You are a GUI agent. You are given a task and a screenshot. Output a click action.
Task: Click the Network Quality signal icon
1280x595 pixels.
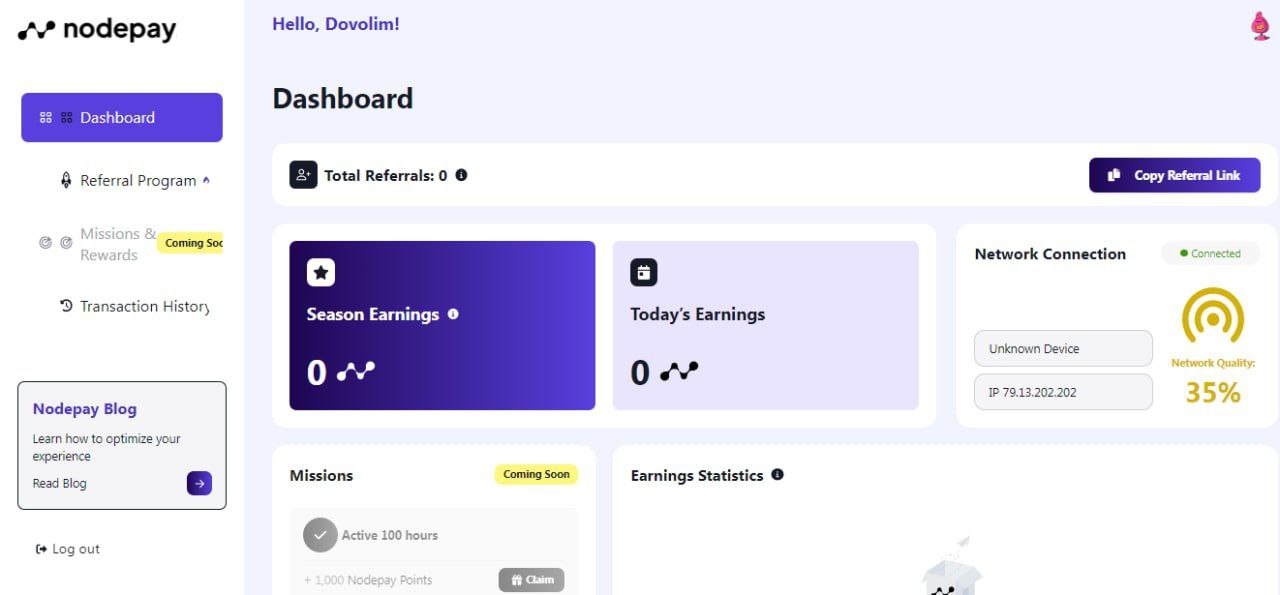[x=1212, y=318]
